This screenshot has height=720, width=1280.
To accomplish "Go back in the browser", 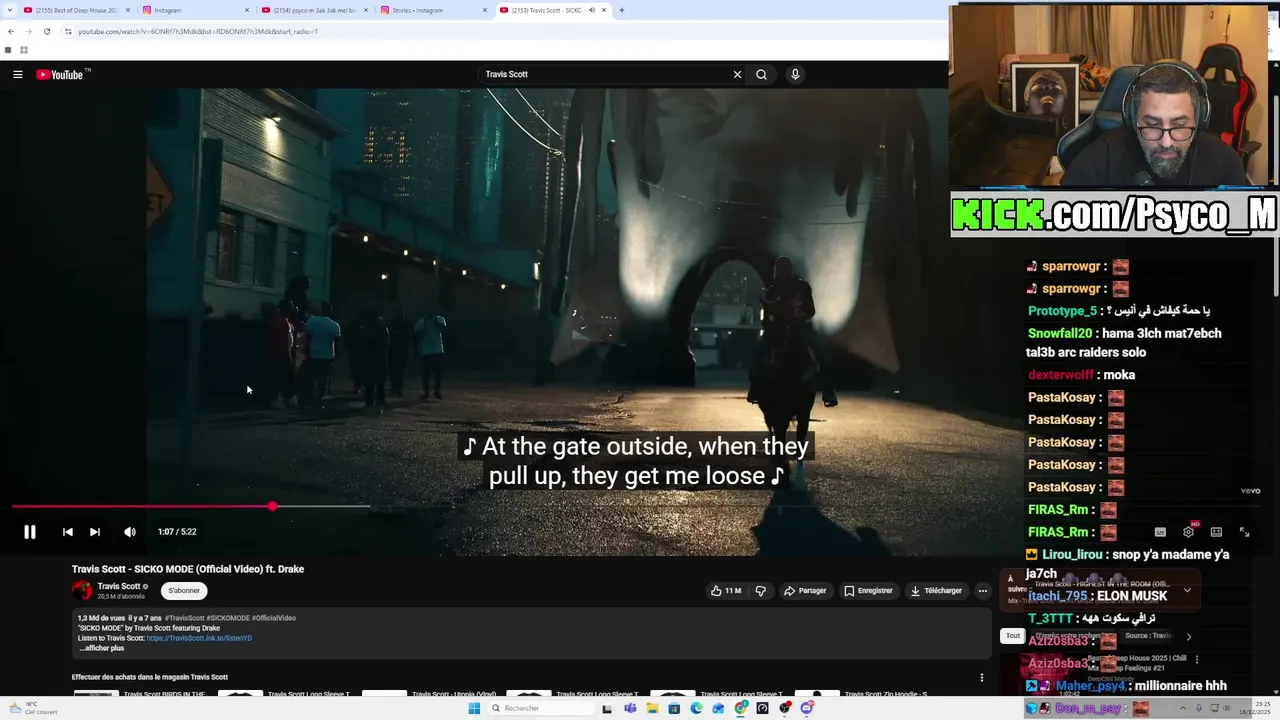I will 10,31.
